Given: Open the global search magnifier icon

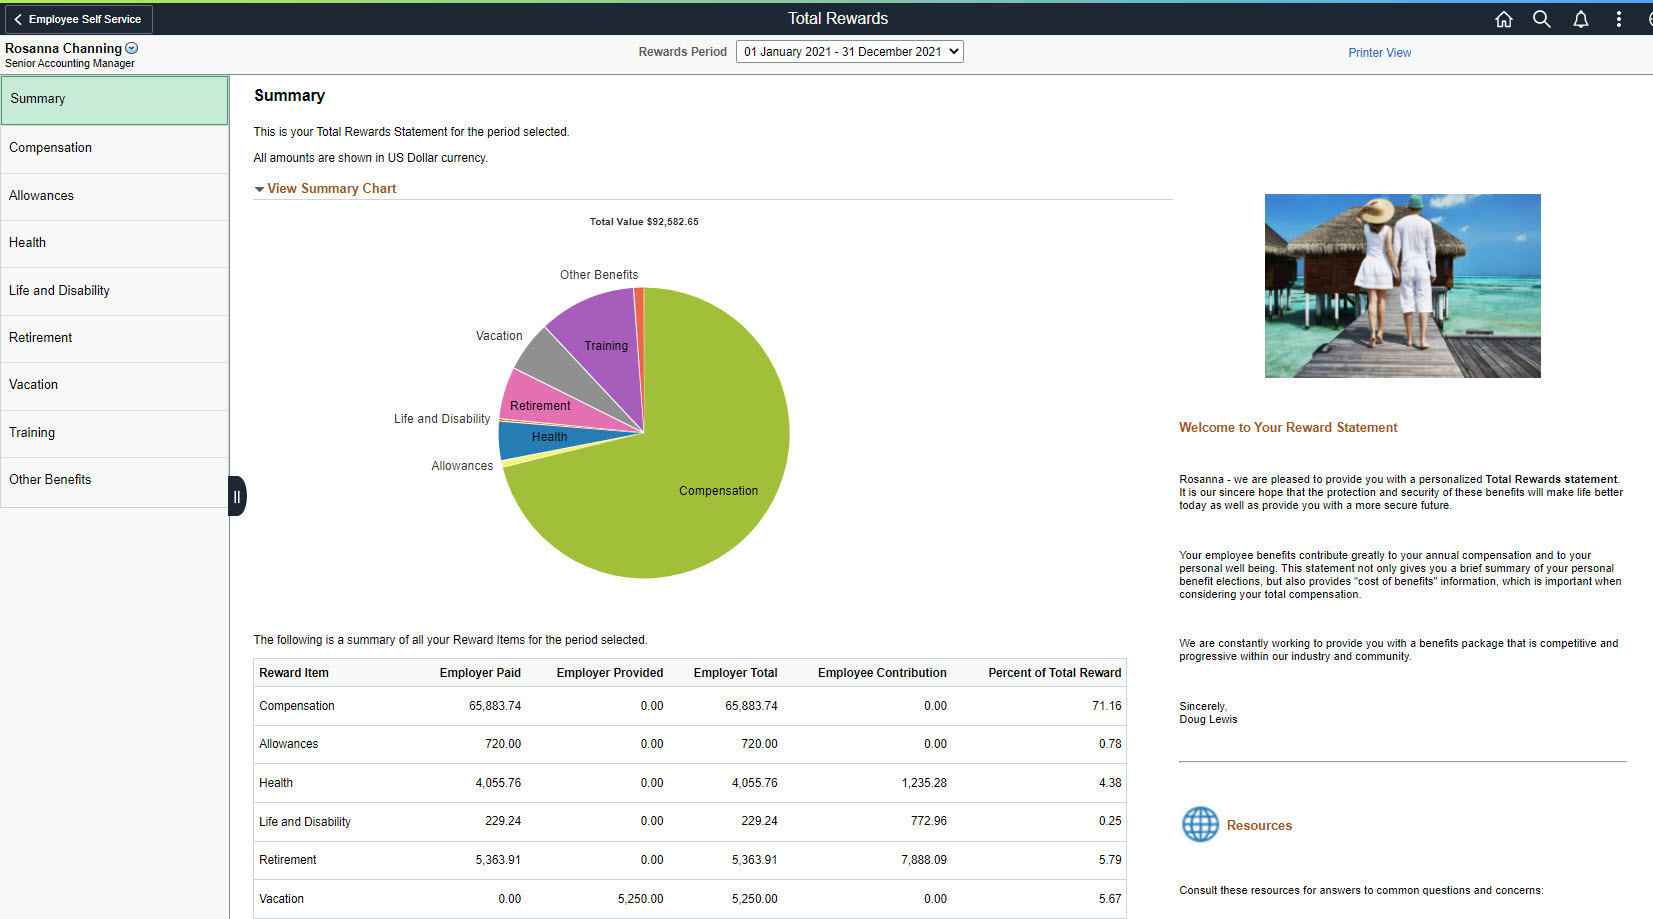Looking at the screenshot, I should [x=1541, y=19].
